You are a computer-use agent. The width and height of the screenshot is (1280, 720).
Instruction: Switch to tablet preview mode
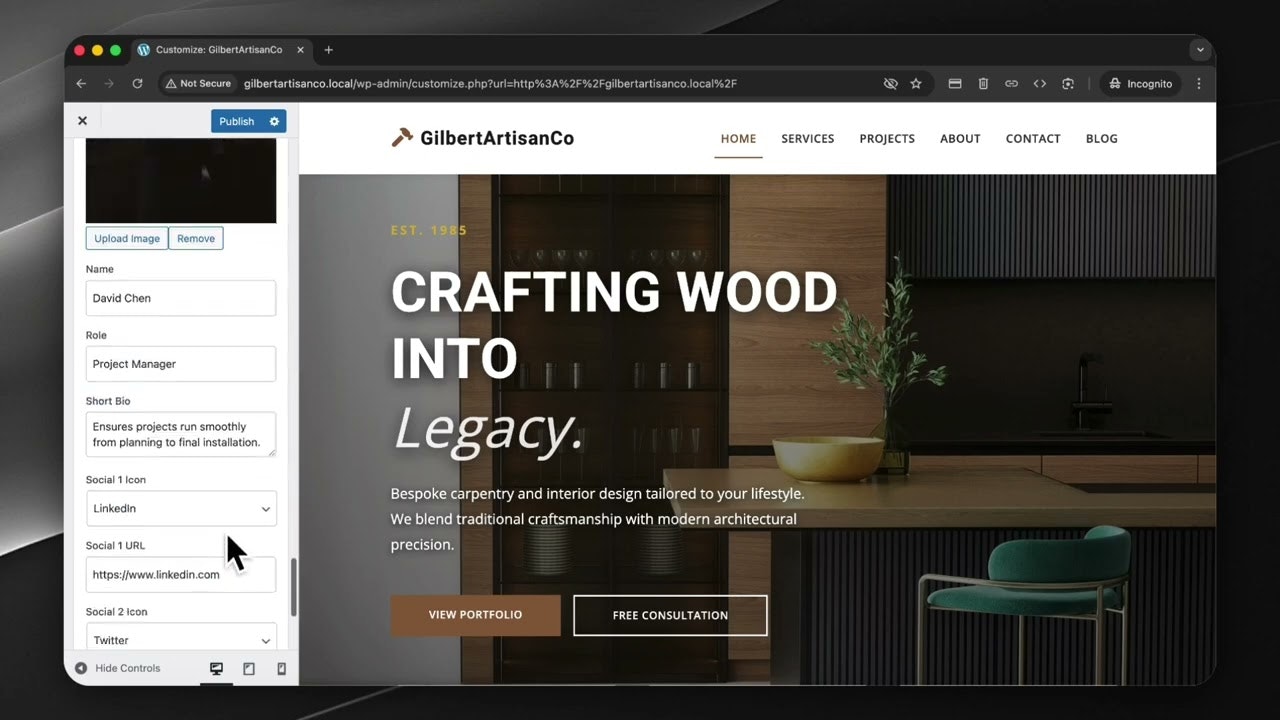248,668
